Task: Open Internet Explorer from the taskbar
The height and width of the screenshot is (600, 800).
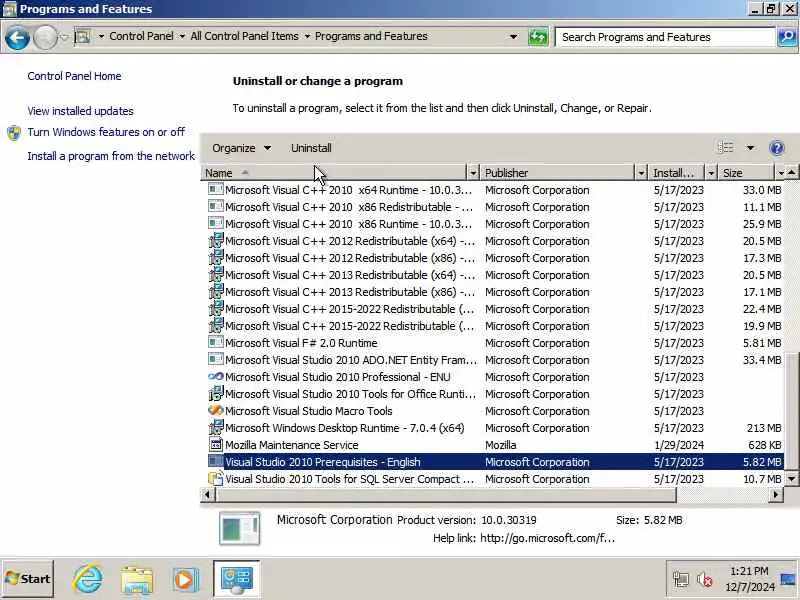Action: (x=88, y=580)
